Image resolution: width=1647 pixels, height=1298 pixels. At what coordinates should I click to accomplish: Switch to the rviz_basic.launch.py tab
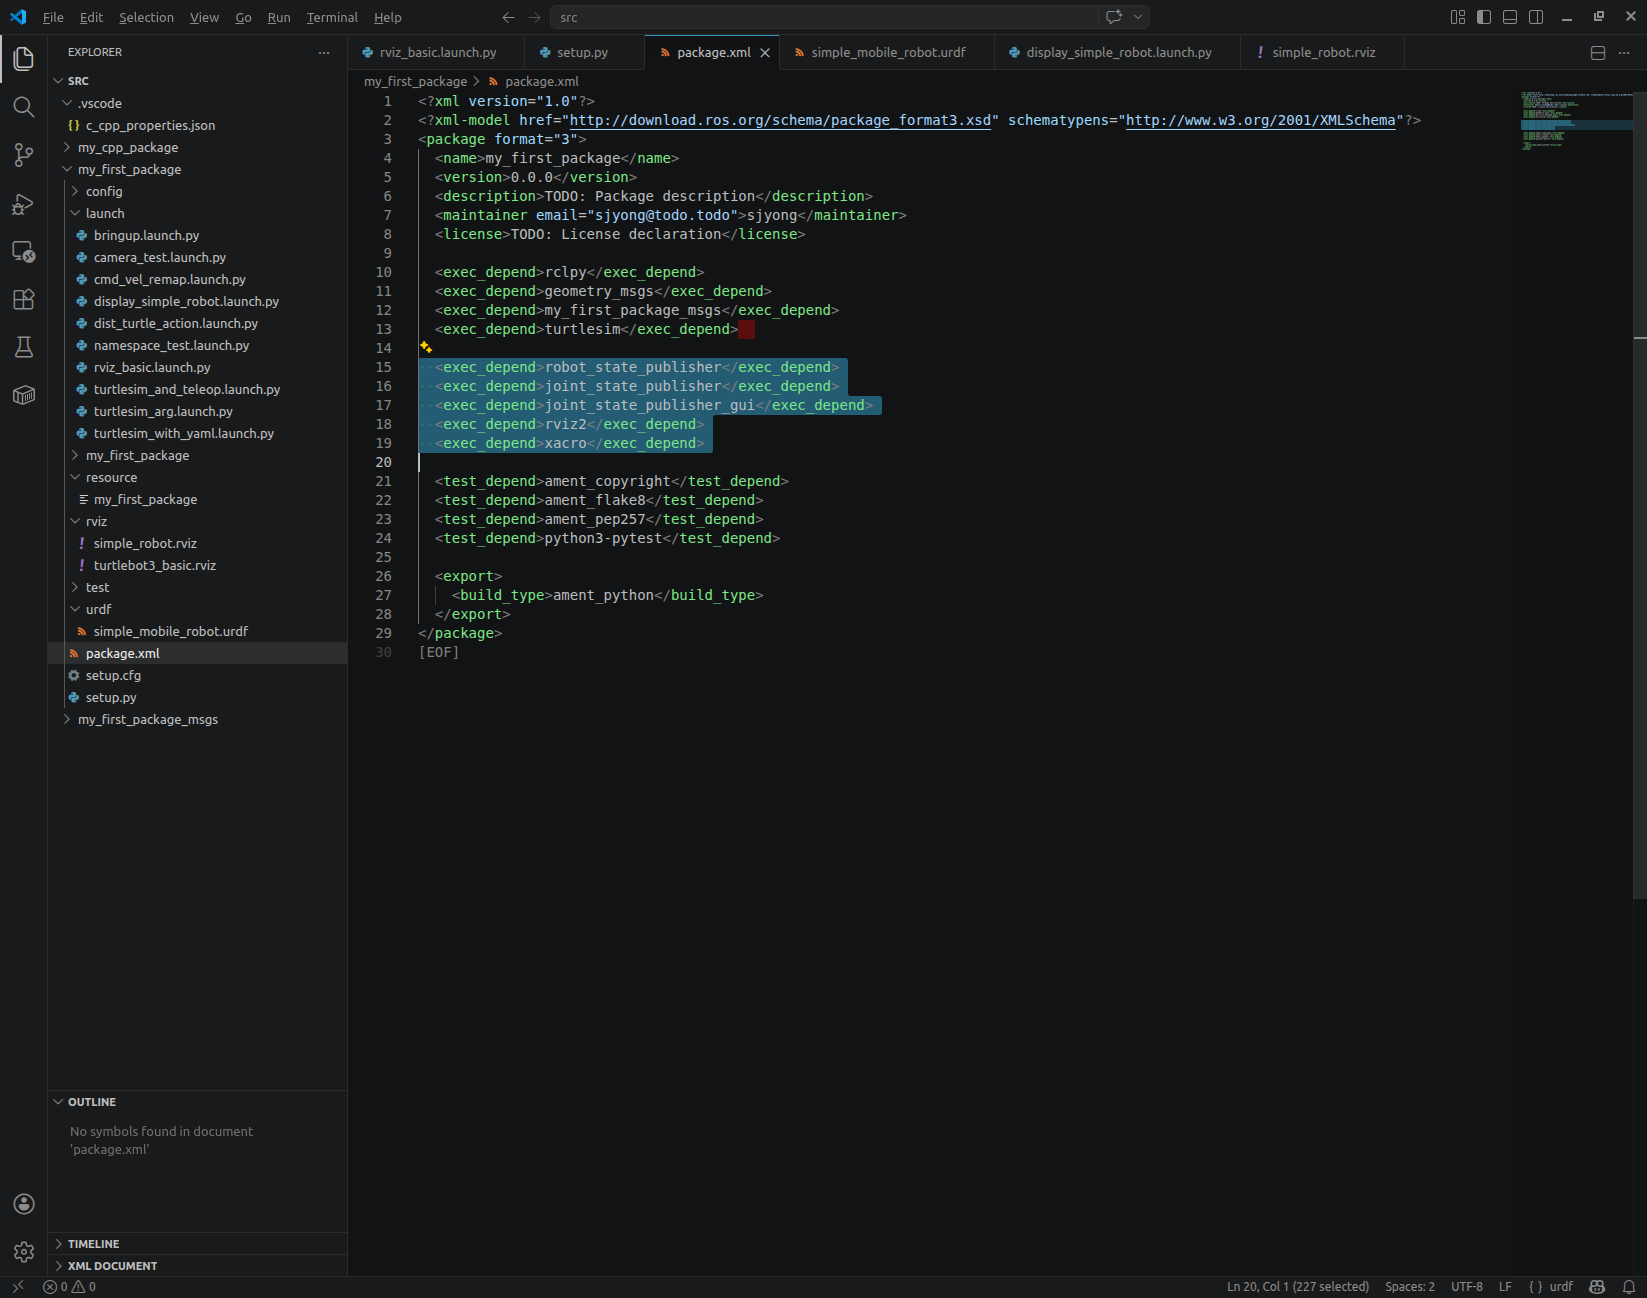(436, 53)
